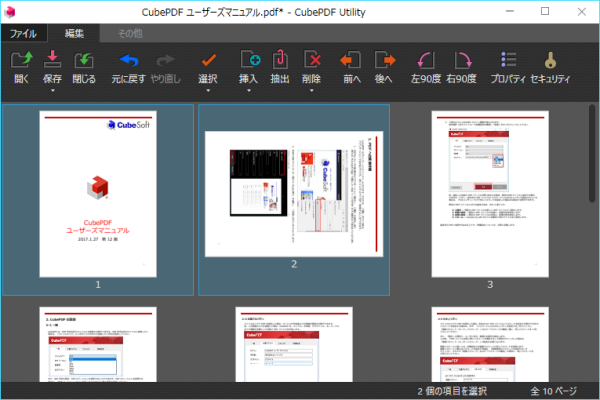Click the 閉じる (Close file) icon
Viewport: 600px width, 400px height.
click(x=84, y=60)
